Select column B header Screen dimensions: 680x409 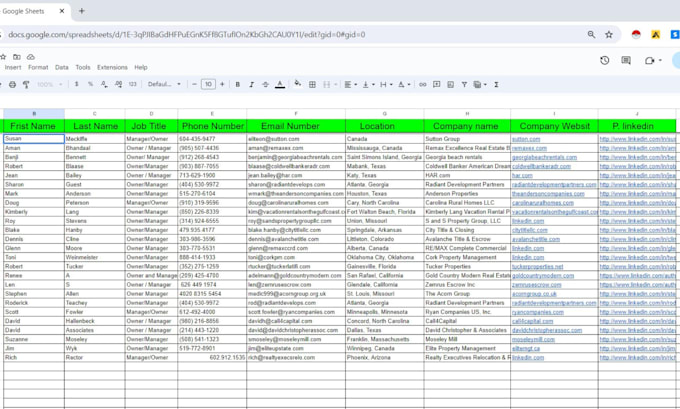click(x=34, y=114)
